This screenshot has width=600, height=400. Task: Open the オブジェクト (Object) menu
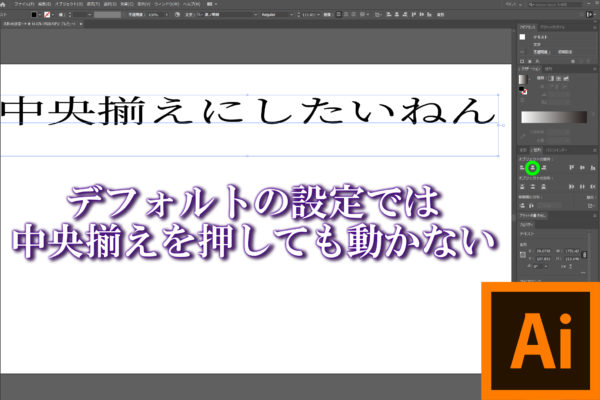pyautogui.click(x=69, y=4)
